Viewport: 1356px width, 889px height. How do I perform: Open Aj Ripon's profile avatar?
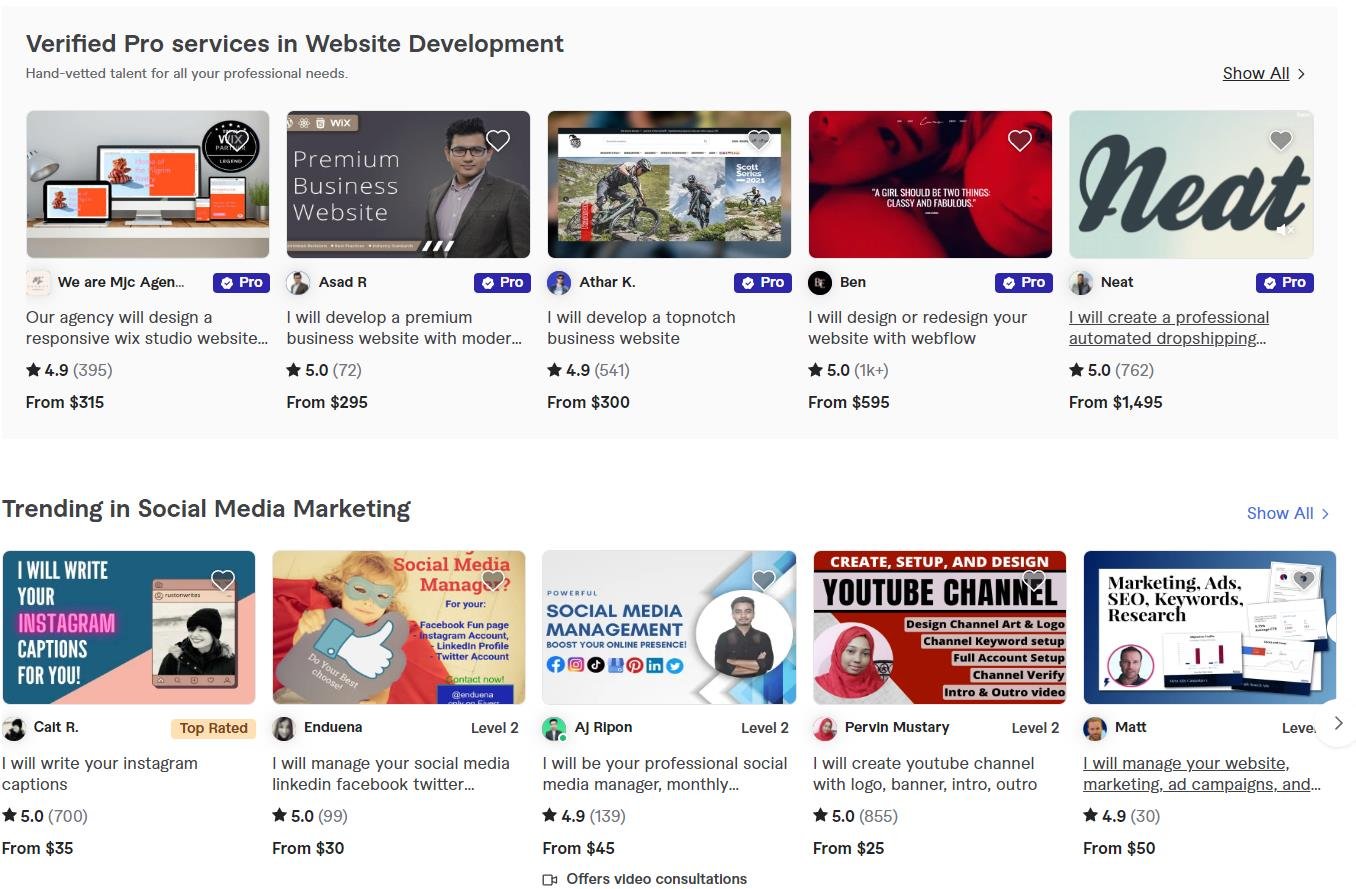[554, 728]
